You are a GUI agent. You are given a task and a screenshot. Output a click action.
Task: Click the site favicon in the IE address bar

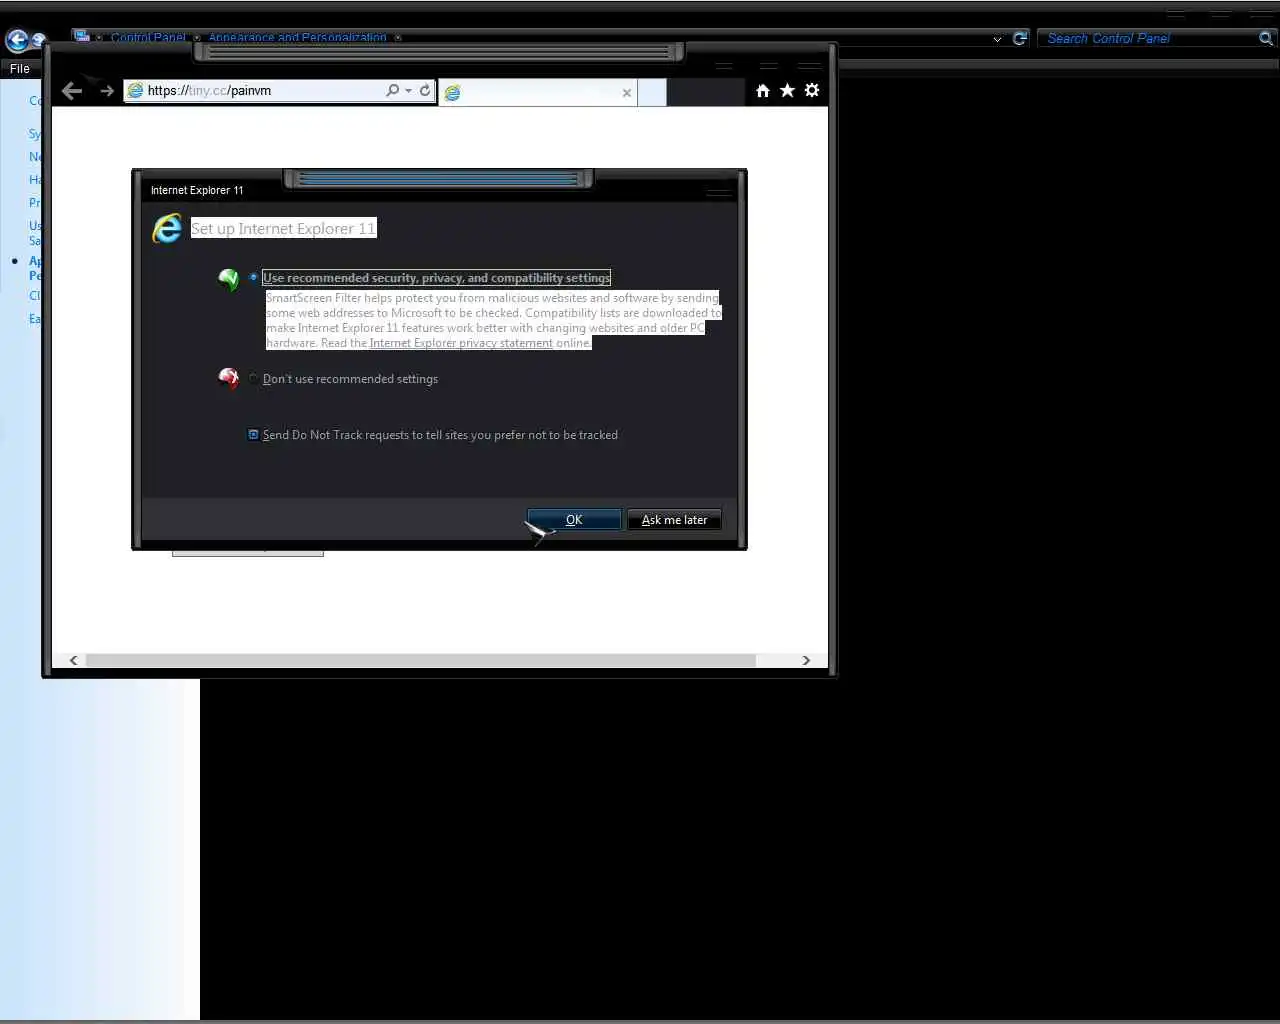click(135, 90)
